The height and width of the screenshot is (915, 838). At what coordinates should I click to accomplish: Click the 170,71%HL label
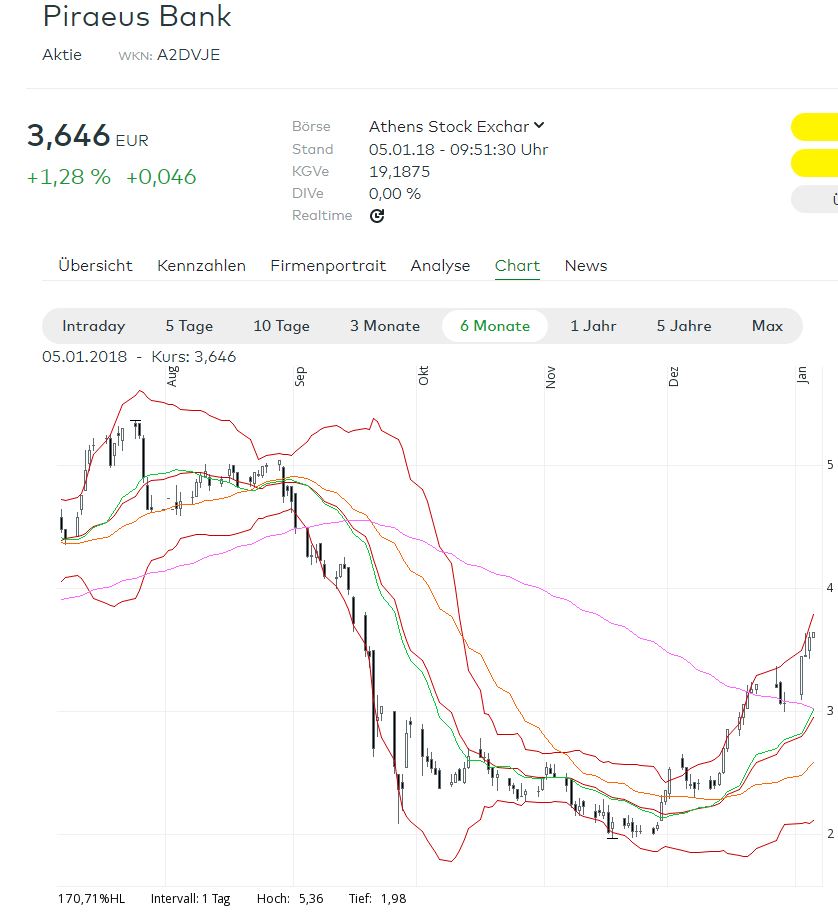pos(91,899)
